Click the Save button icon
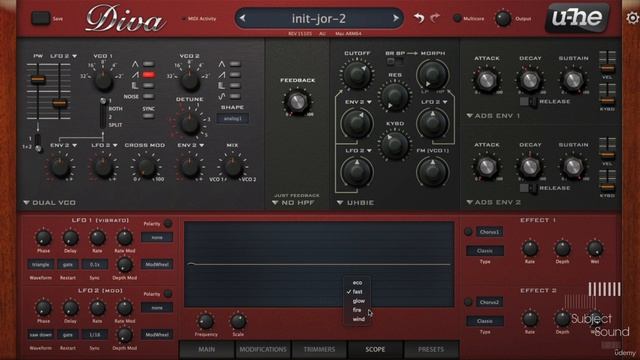The height and width of the screenshot is (360, 640). point(41,18)
